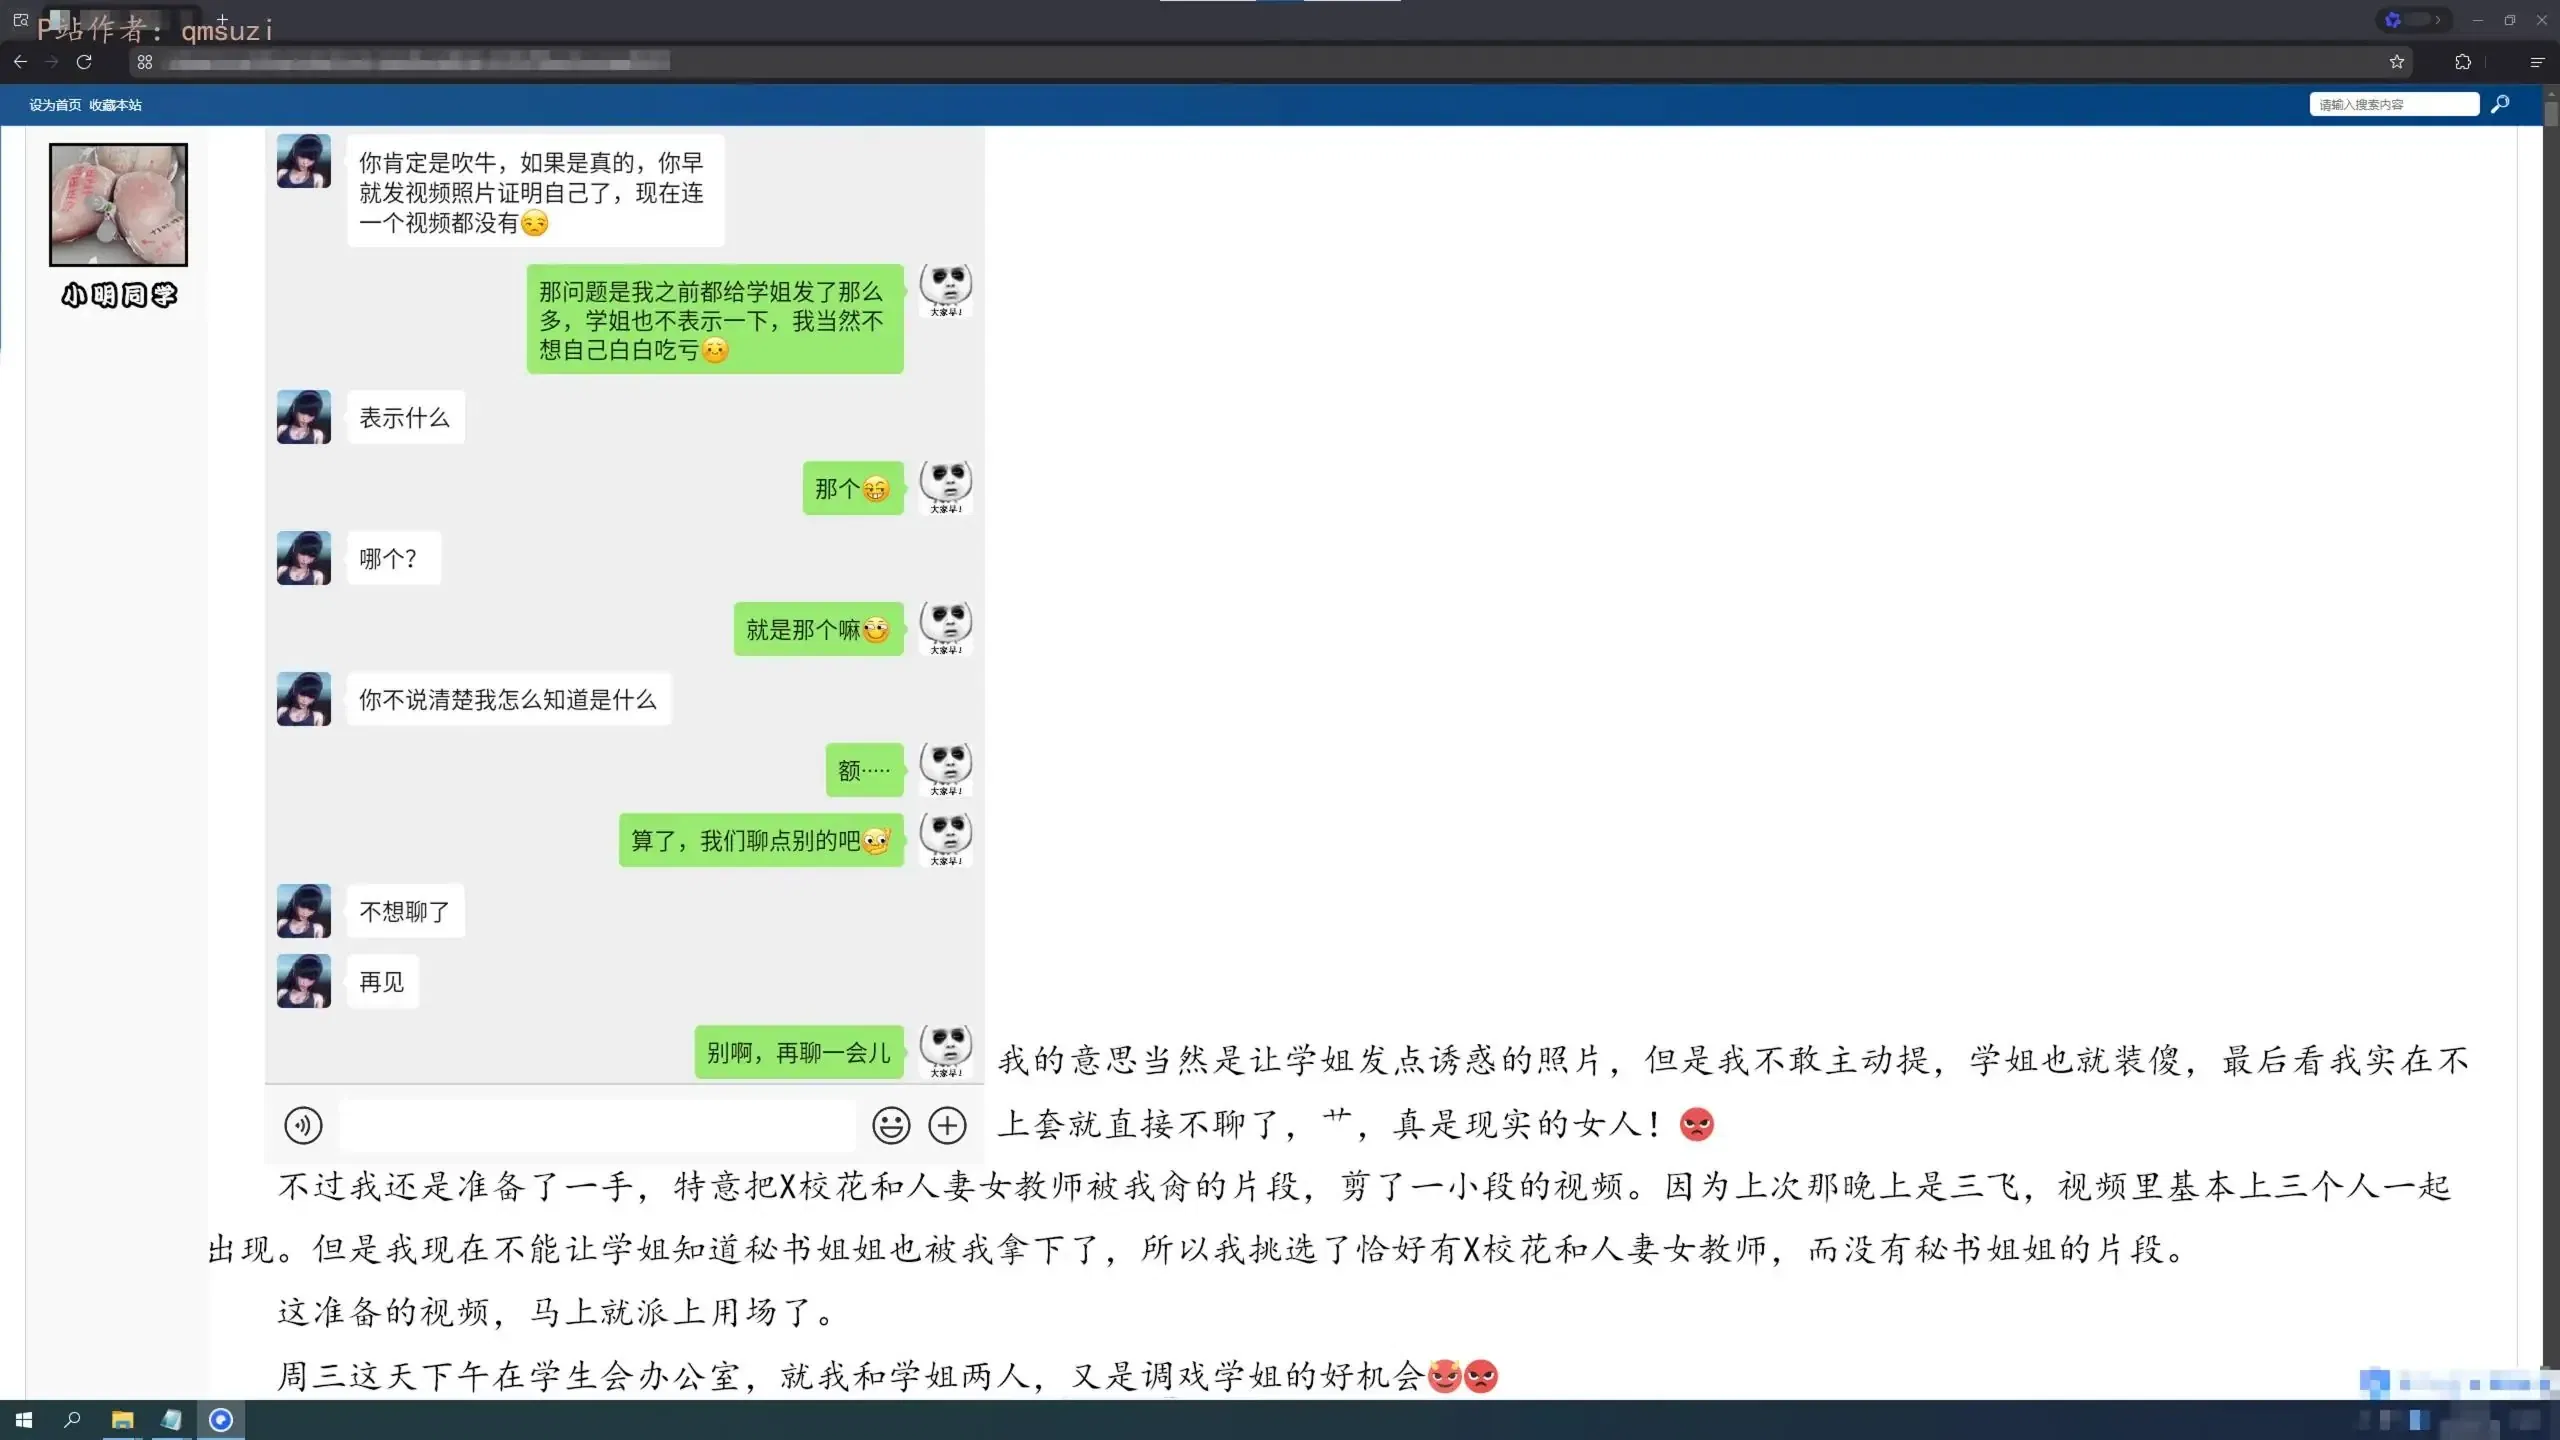Click the page vertical scrollbar

2551,740
